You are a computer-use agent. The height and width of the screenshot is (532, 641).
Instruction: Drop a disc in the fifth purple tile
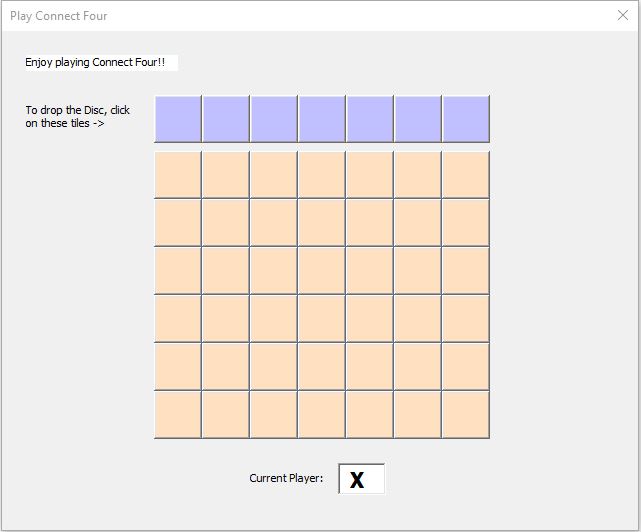point(370,119)
